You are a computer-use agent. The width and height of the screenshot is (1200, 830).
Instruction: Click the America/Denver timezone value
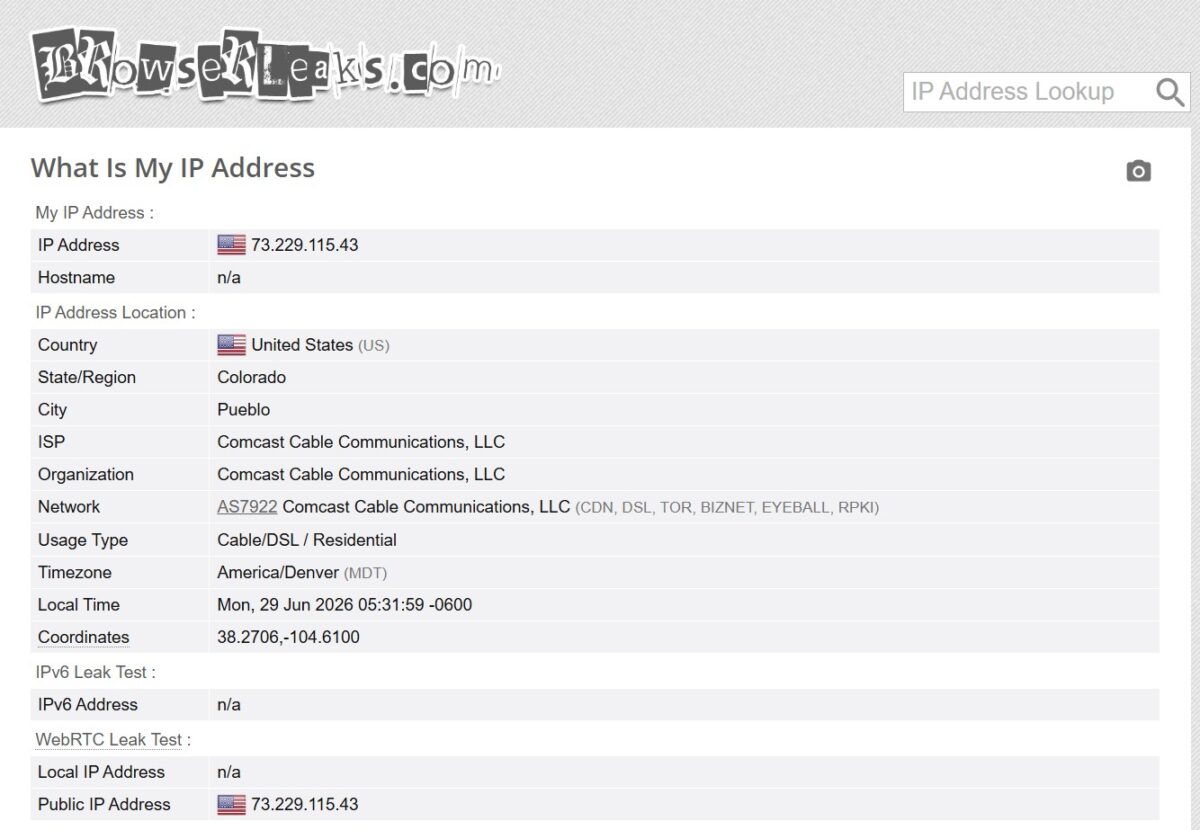click(278, 573)
